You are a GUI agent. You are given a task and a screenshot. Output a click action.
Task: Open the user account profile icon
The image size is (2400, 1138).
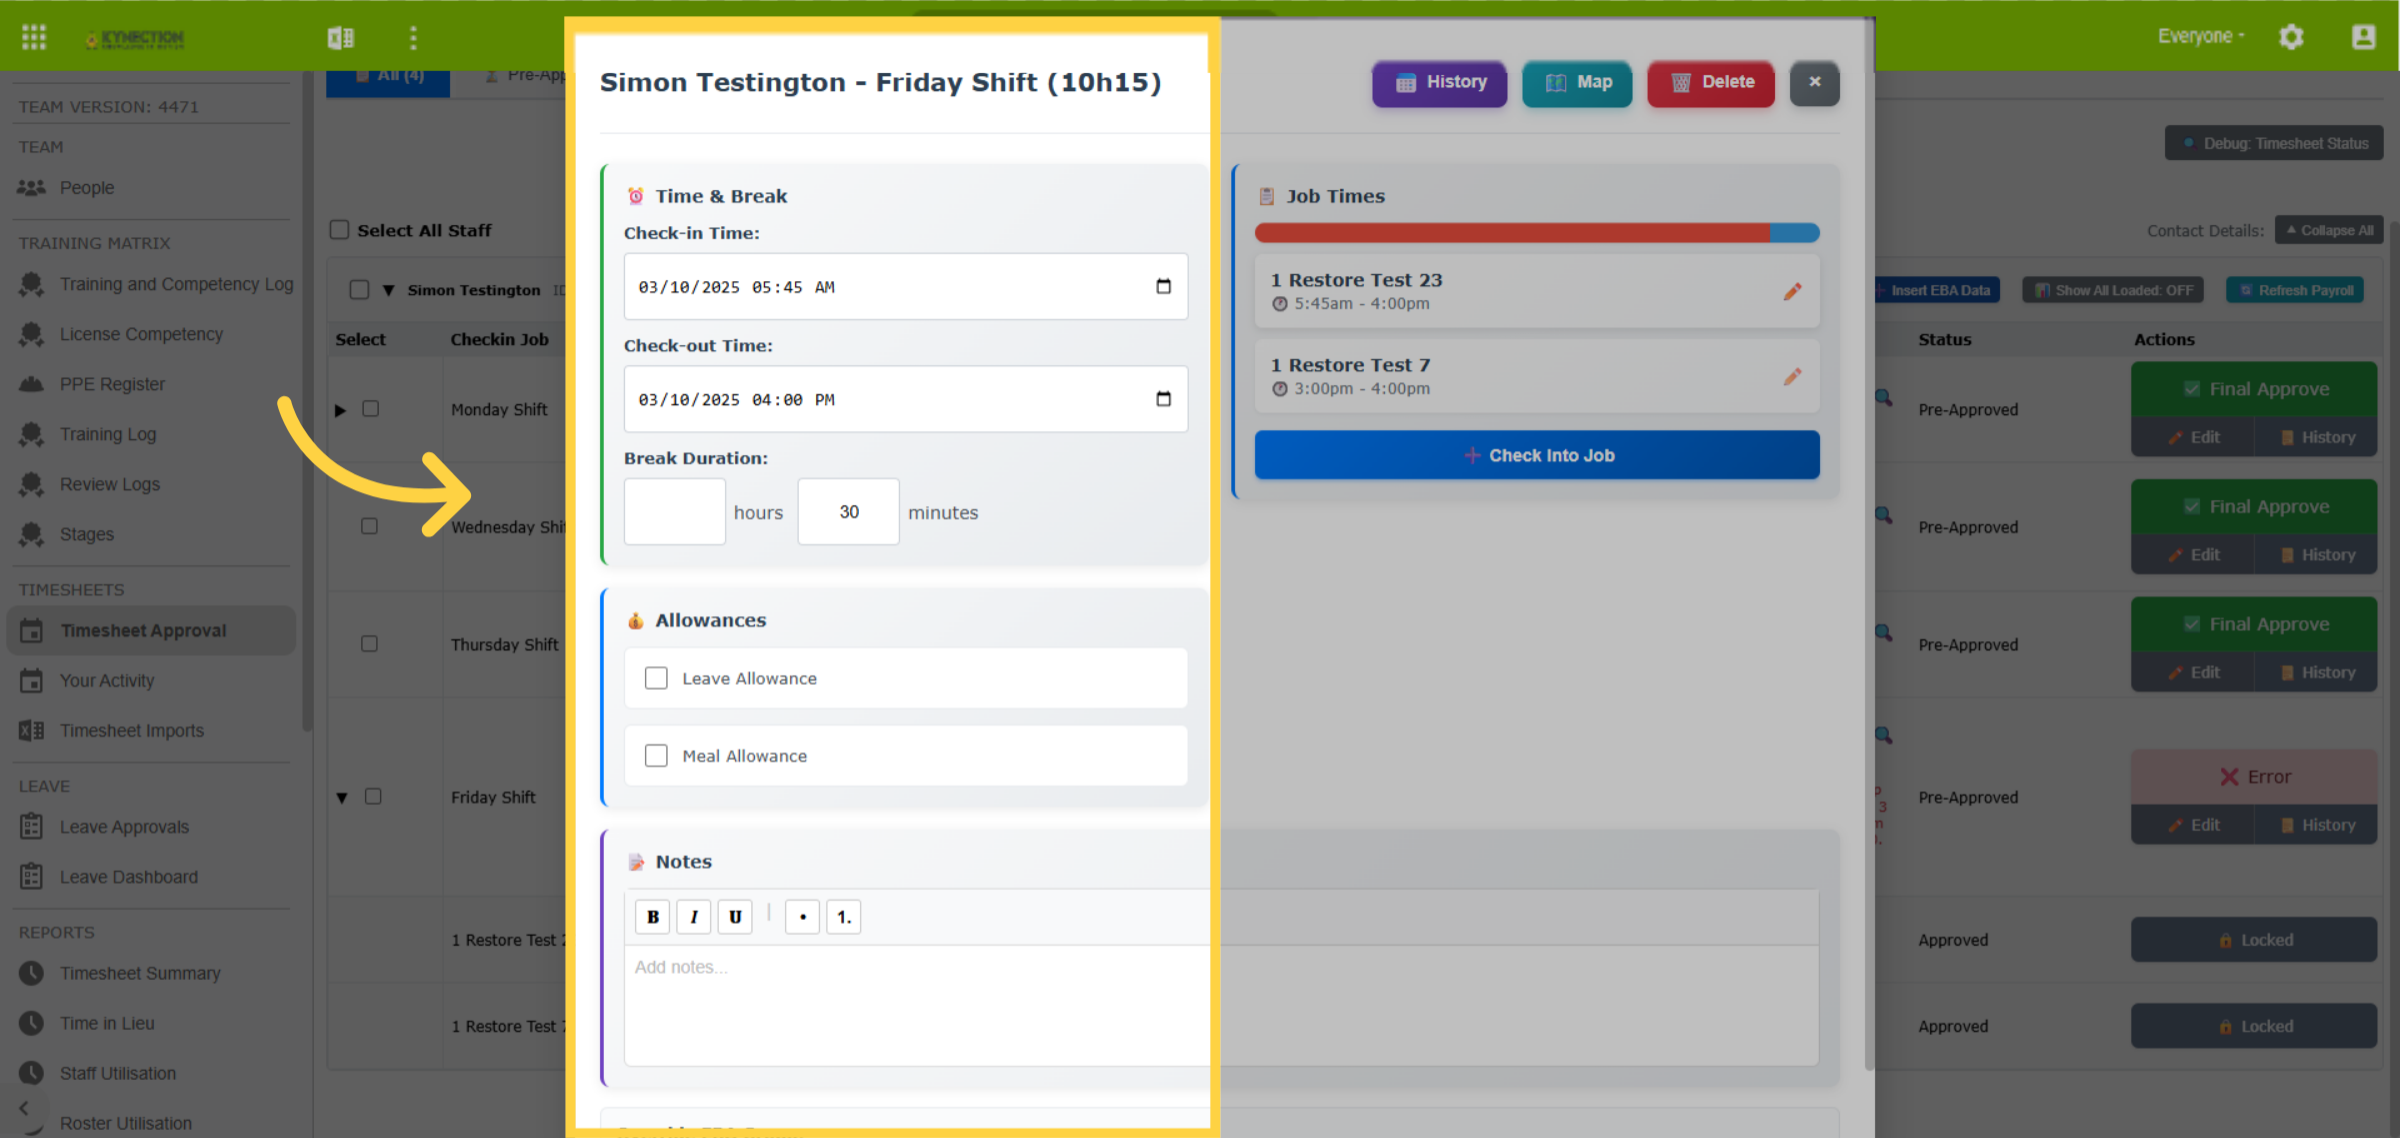[x=2364, y=37]
